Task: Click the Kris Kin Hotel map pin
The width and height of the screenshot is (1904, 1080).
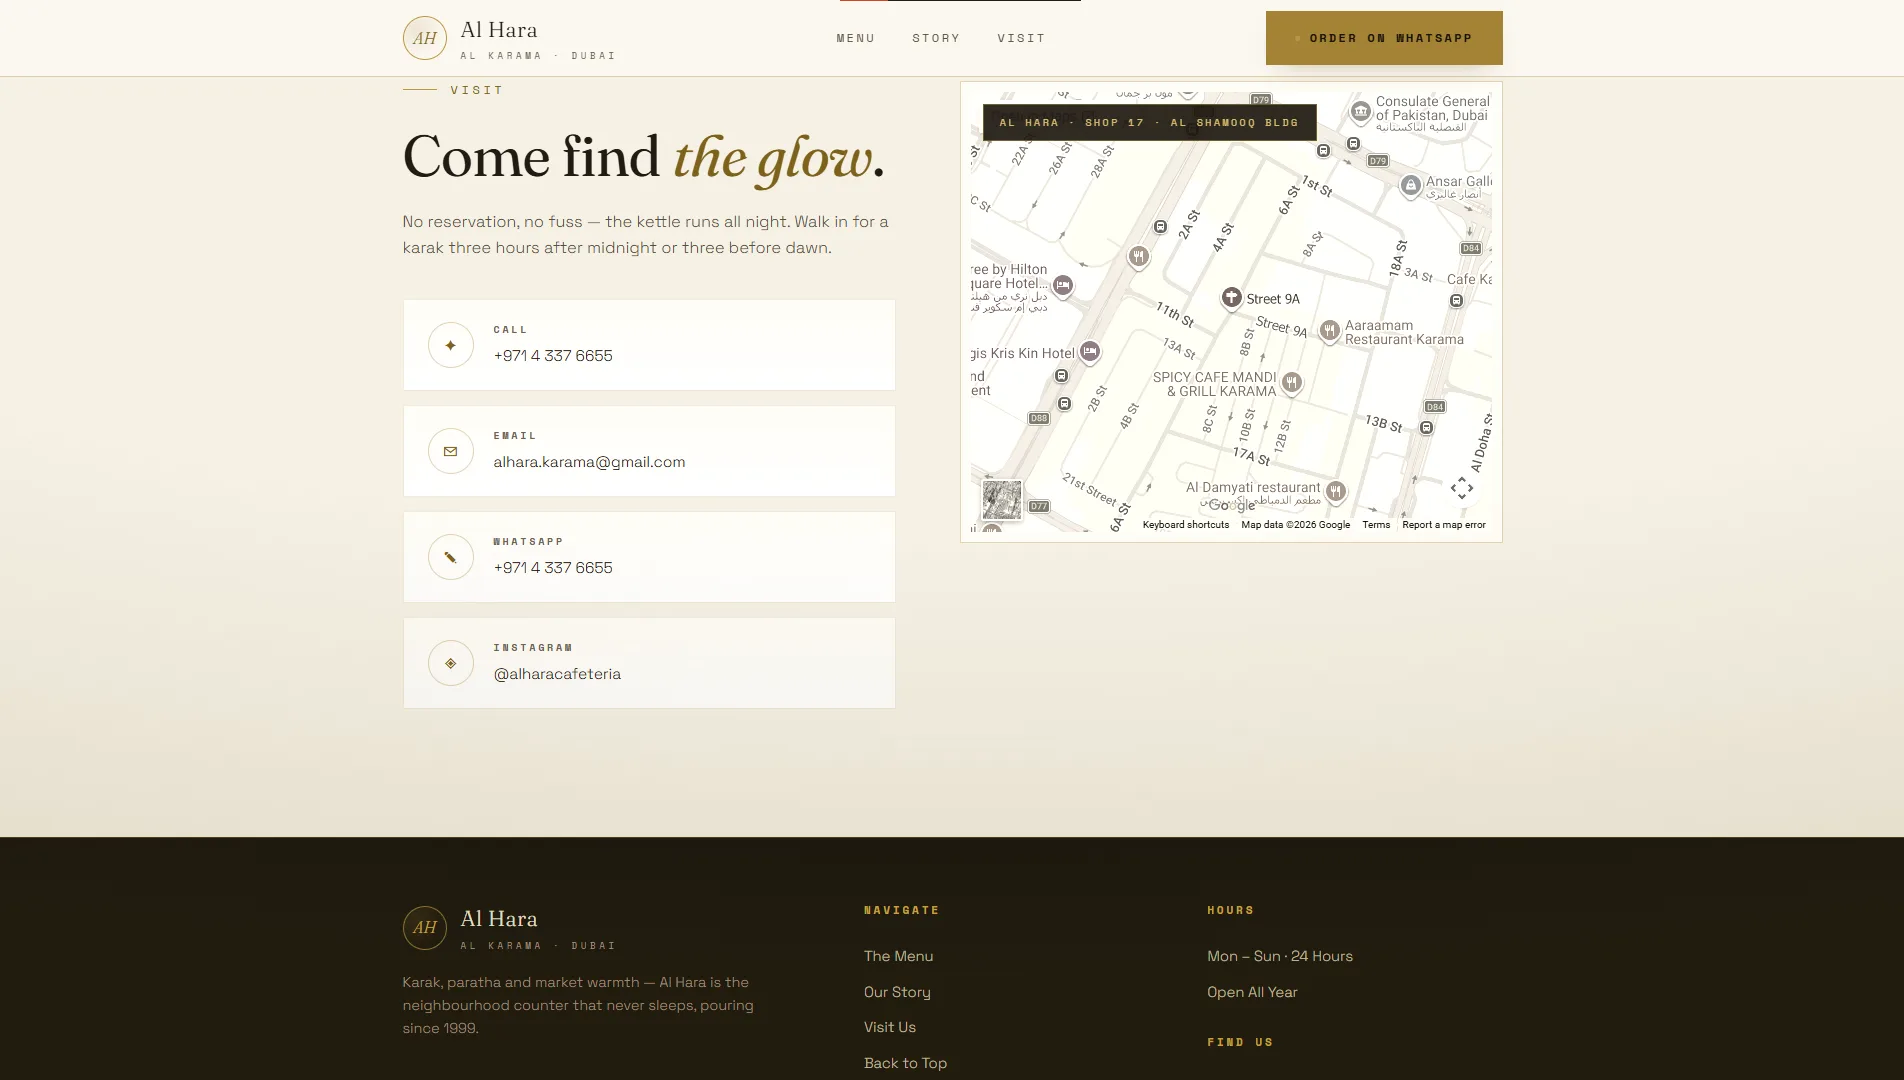Action: pyautogui.click(x=1090, y=352)
